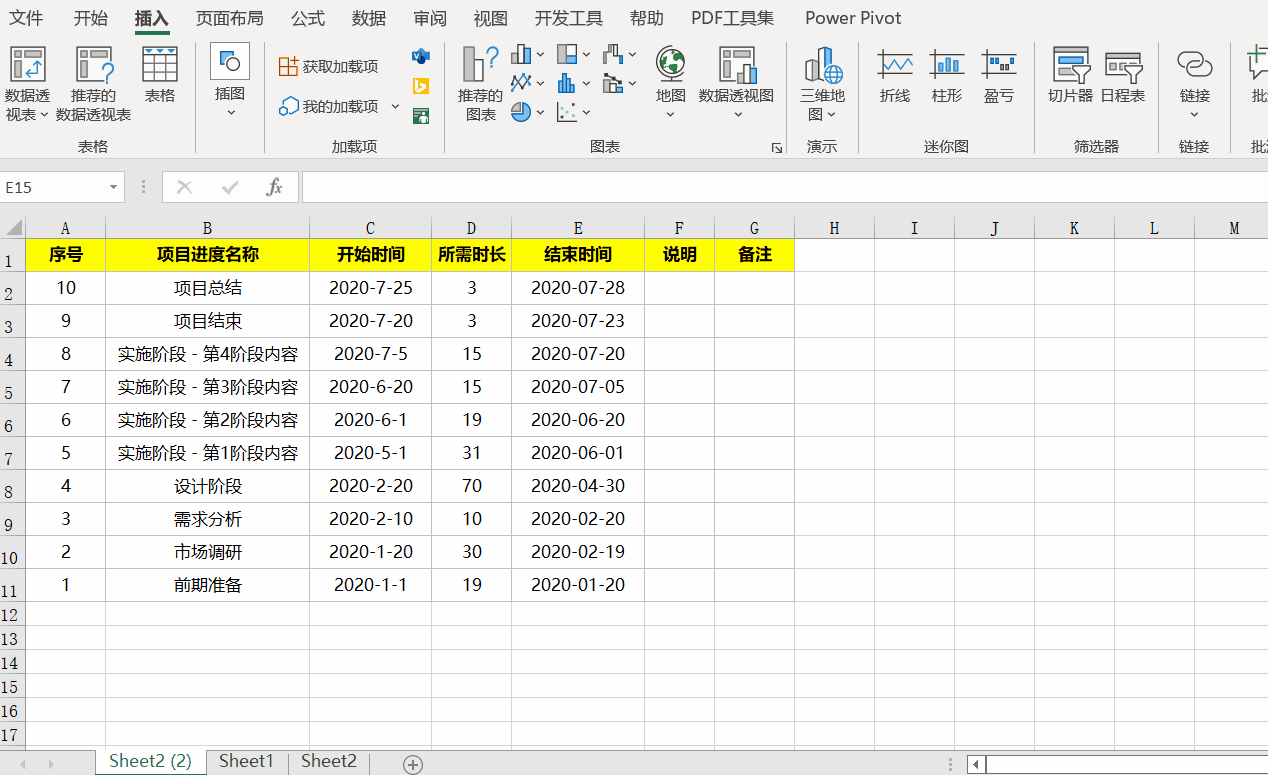Expand the Maps (地图) dropdown
Viewport: 1268px width, 775px height.
(x=671, y=114)
